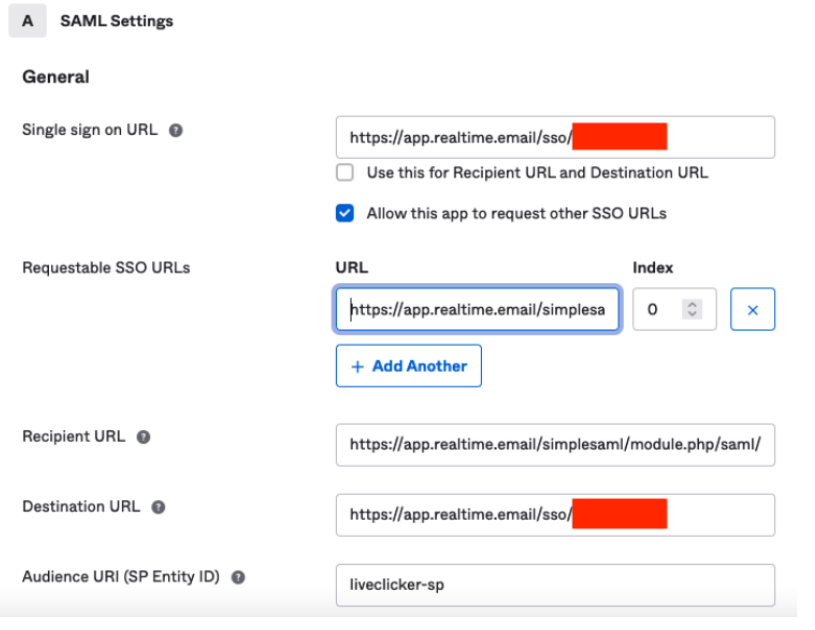The image size is (815, 630).
Task: Click inside the Index number field
Action: pos(660,310)
